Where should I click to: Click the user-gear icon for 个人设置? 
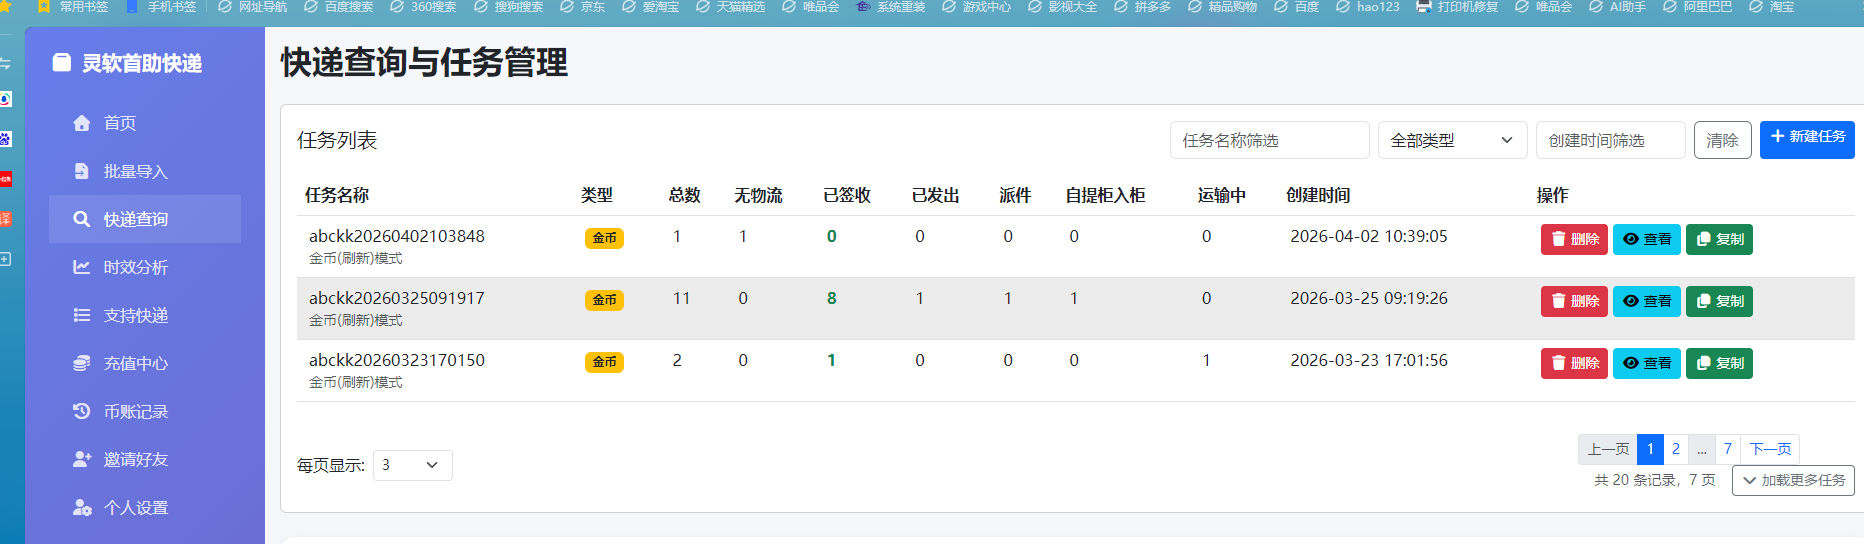82,508
